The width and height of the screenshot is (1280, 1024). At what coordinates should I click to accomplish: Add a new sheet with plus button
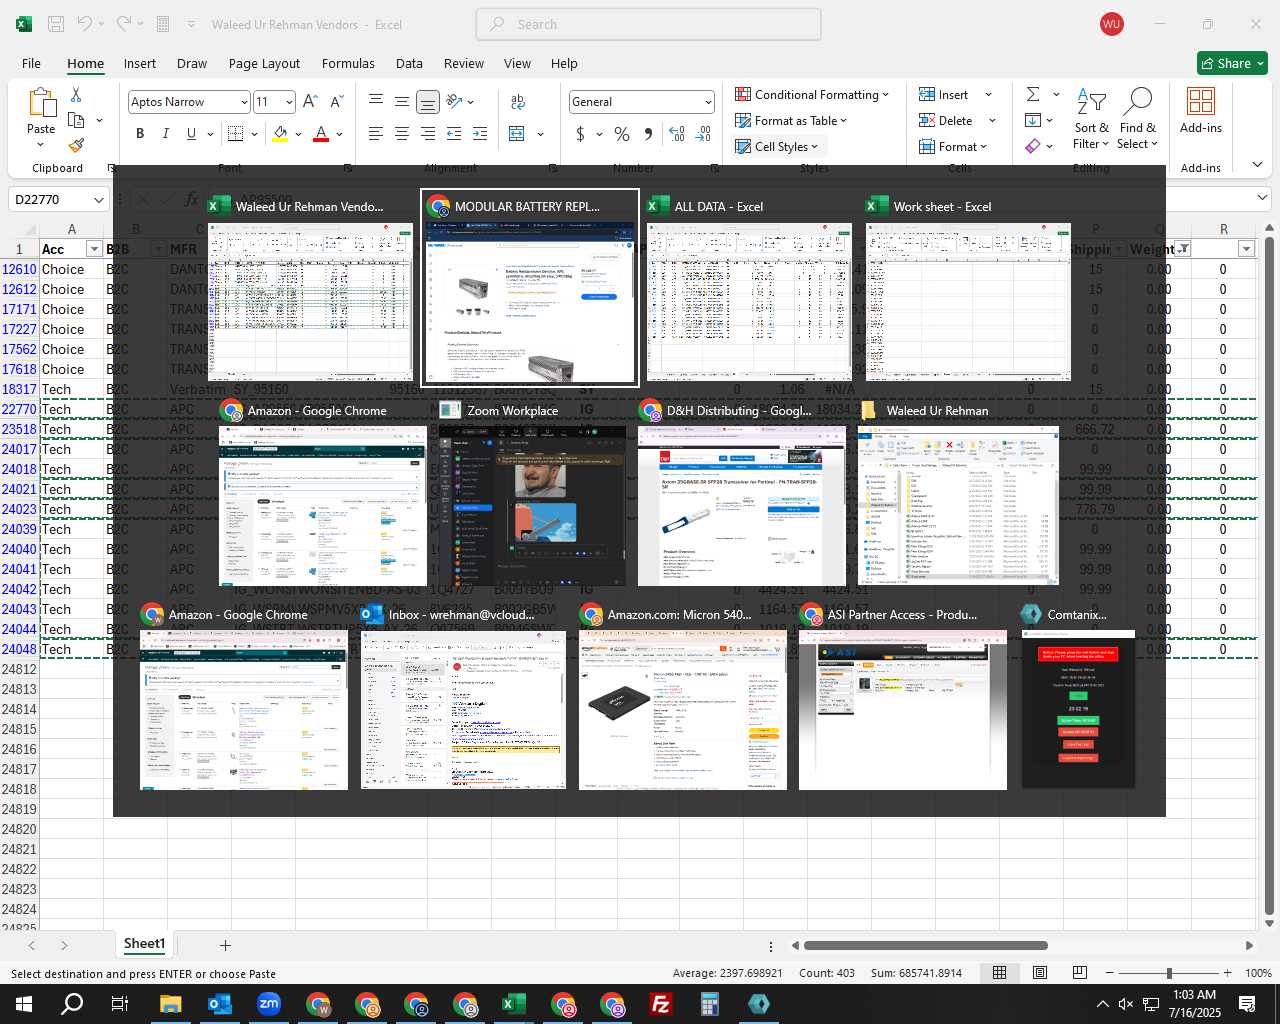(x=226, y=945)
